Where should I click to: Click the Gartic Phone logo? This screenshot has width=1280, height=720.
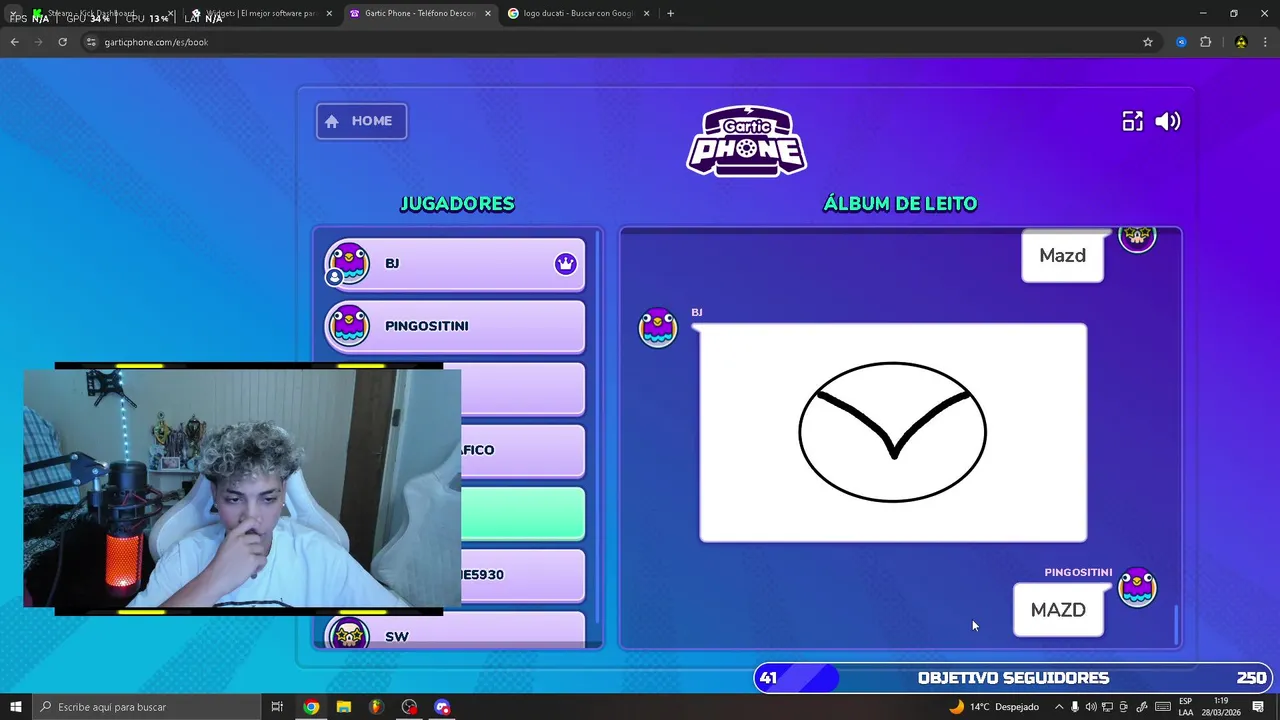tap(746, 141)
